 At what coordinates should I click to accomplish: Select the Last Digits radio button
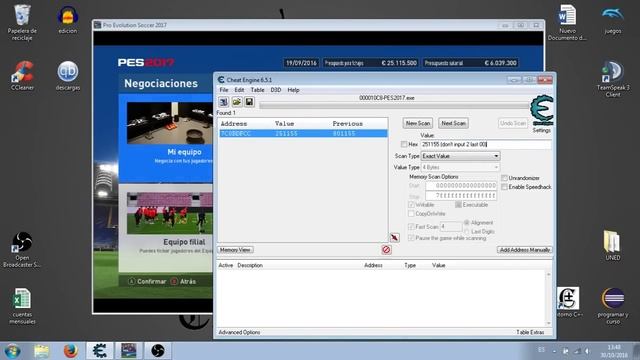[x=467, y=231]
